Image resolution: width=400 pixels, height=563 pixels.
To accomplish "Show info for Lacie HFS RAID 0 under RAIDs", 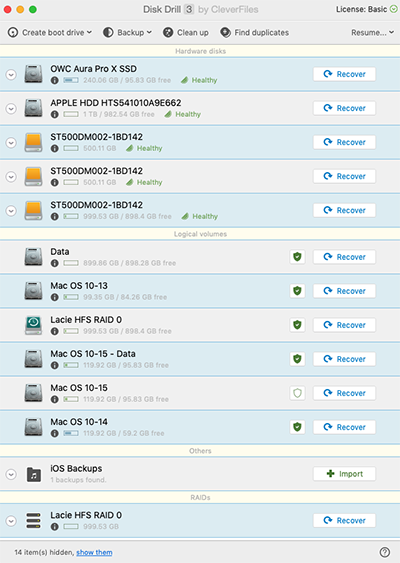I will [55, 527].
